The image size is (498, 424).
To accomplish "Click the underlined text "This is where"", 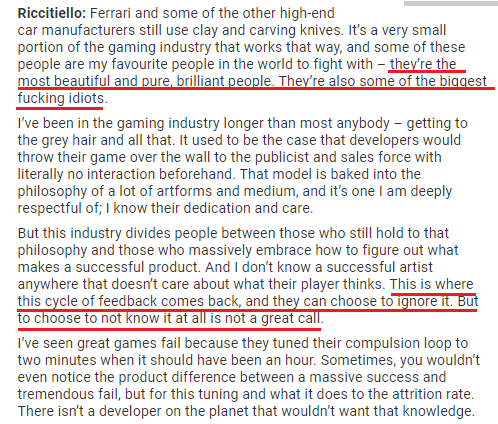I will tap(432, 284).
